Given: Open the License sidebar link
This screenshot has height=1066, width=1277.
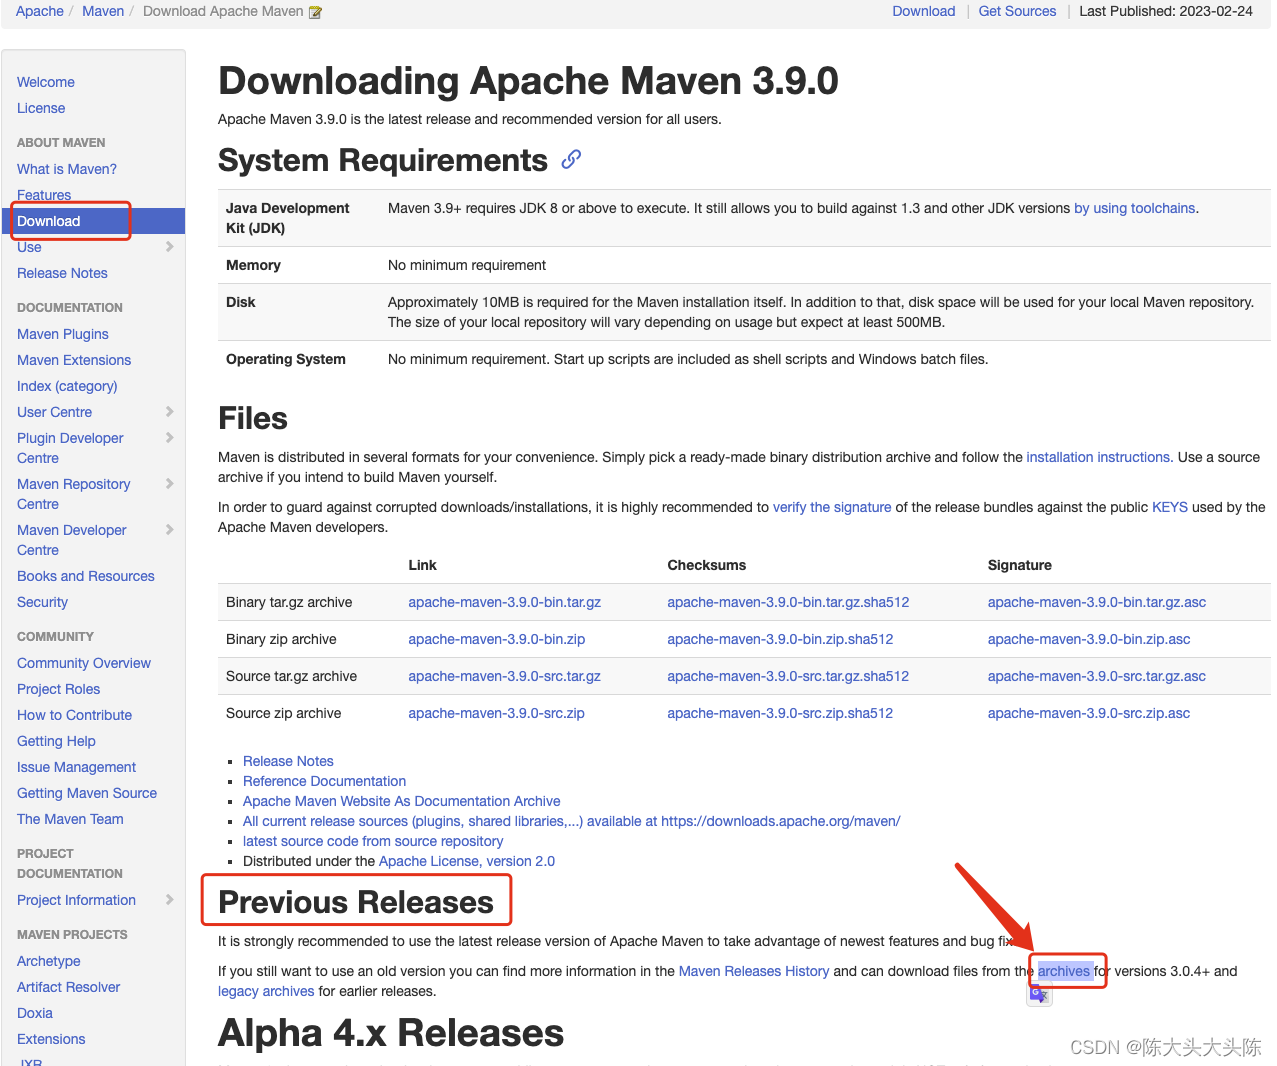Looking at the screenshot, I should coord(41,108).
